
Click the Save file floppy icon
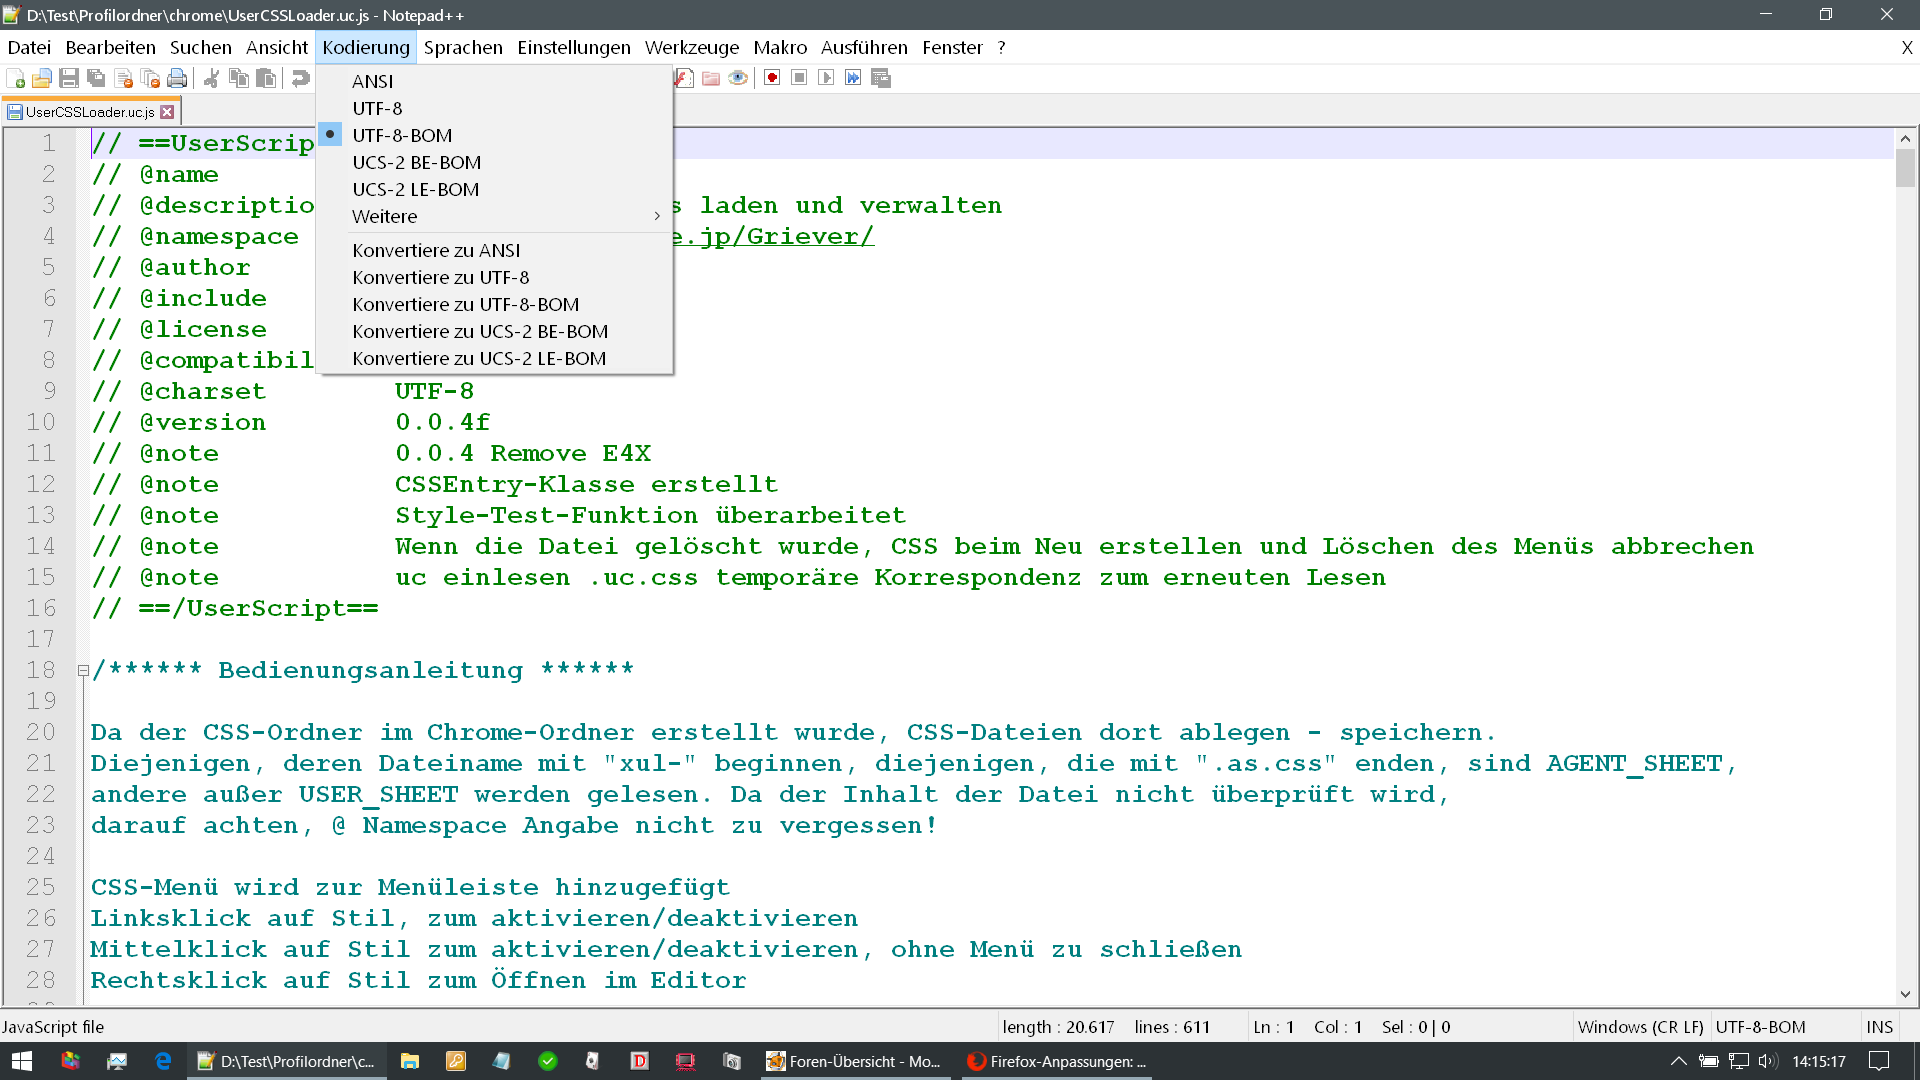pyautogui.click(x=69, y=78)
